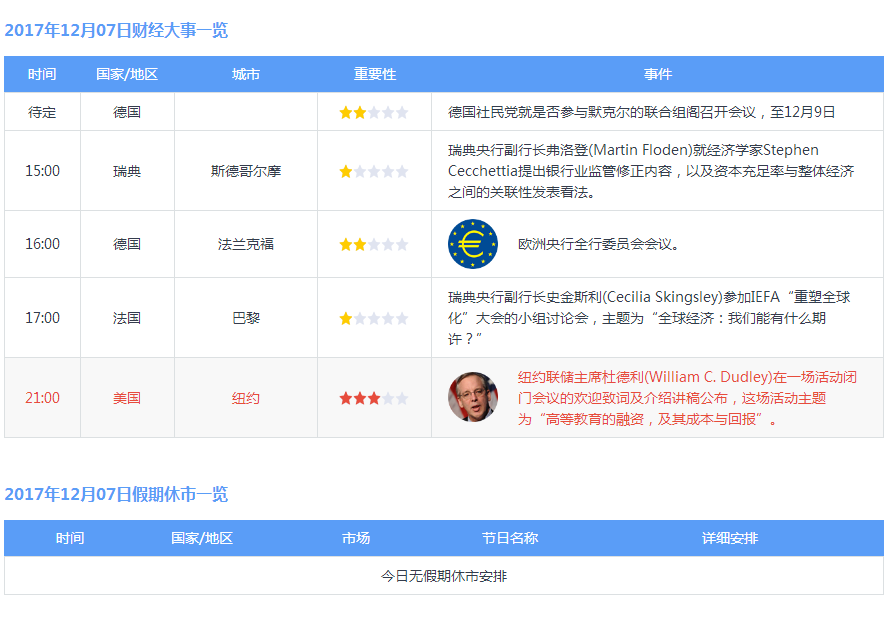Click the 市场 column header
Screen dimensions: 889x621
(355, 538)
